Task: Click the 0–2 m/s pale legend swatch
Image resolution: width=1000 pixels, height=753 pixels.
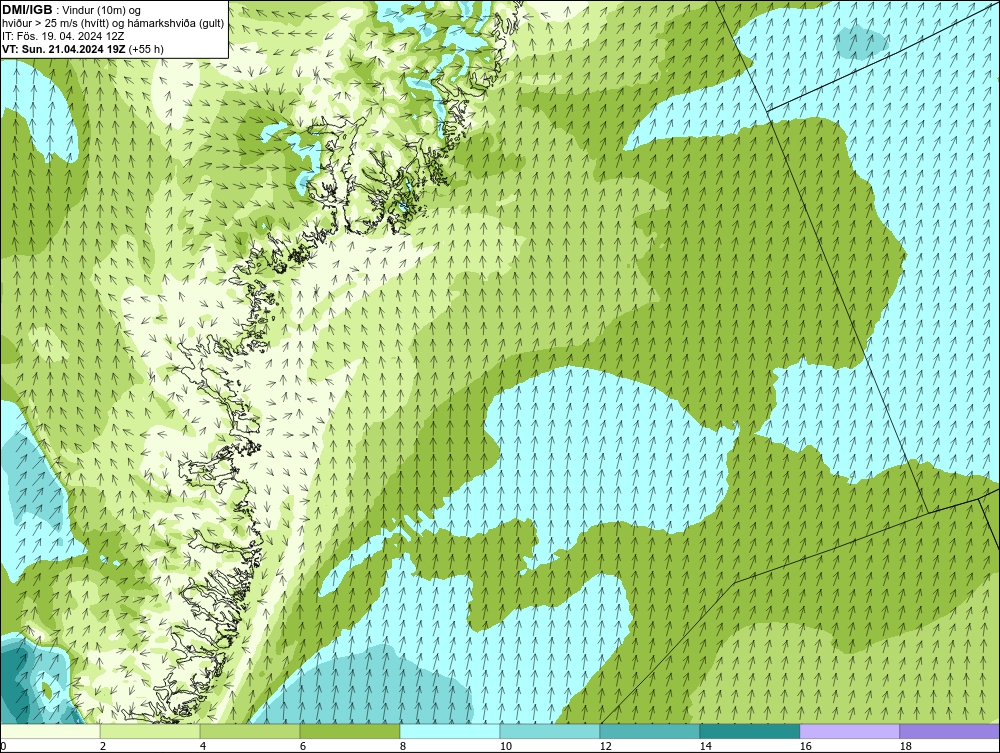Action: click(x=50, y=731)
